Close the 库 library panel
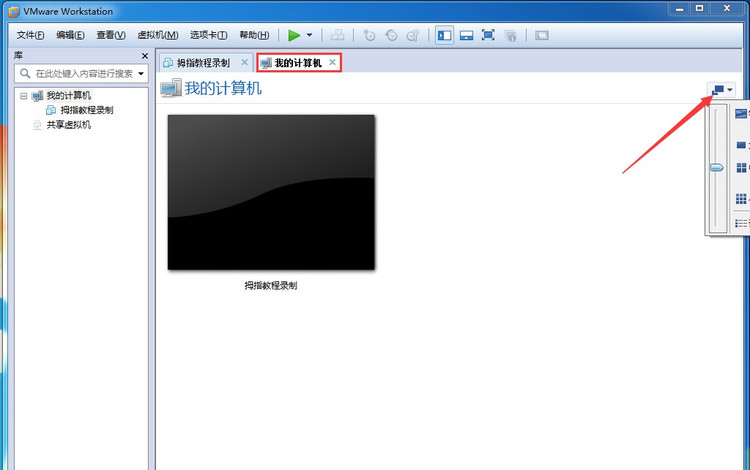This screenshot has height=470, width=750. click(x=145, y=56)
